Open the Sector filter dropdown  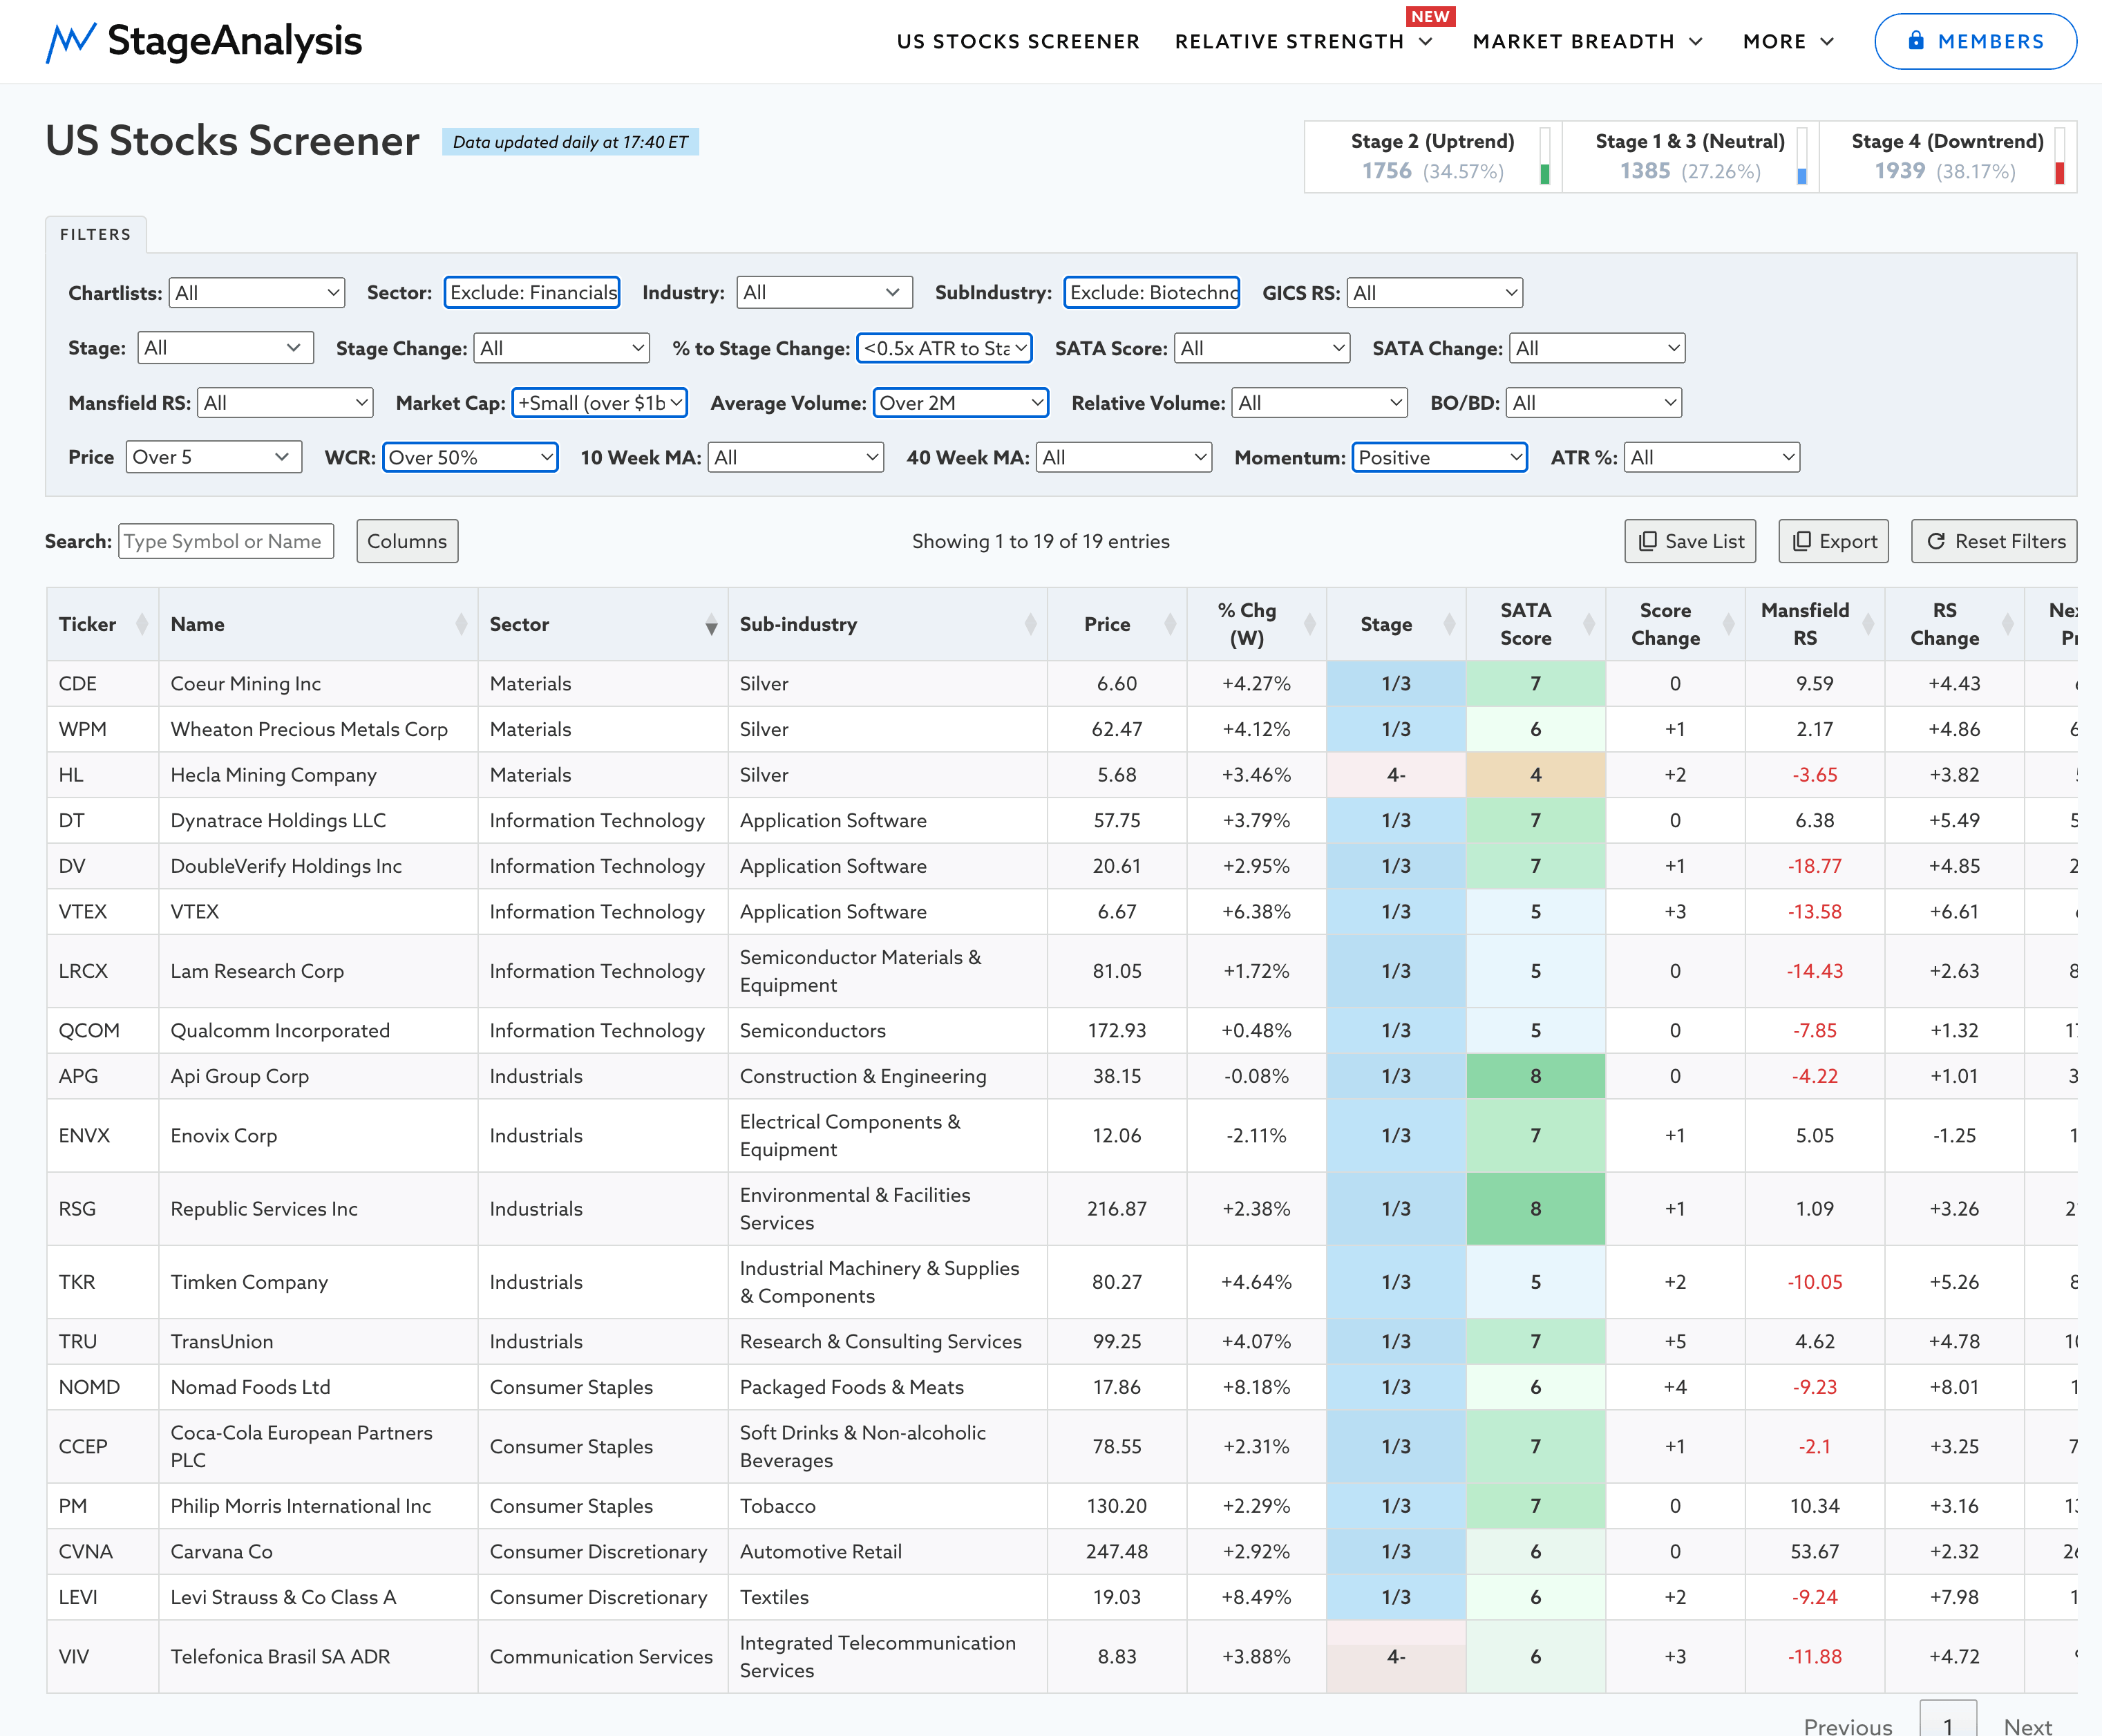coord(532,292)
